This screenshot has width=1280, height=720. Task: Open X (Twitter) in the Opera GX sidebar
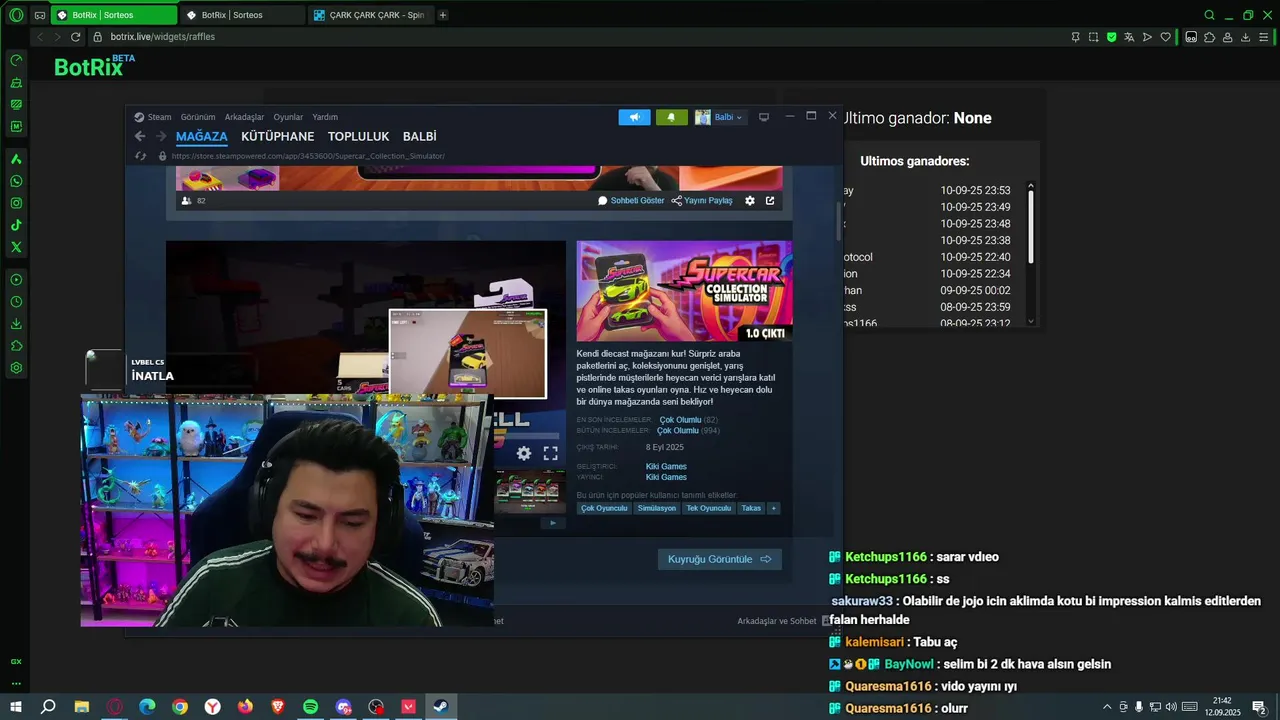(x=16, y=247)
